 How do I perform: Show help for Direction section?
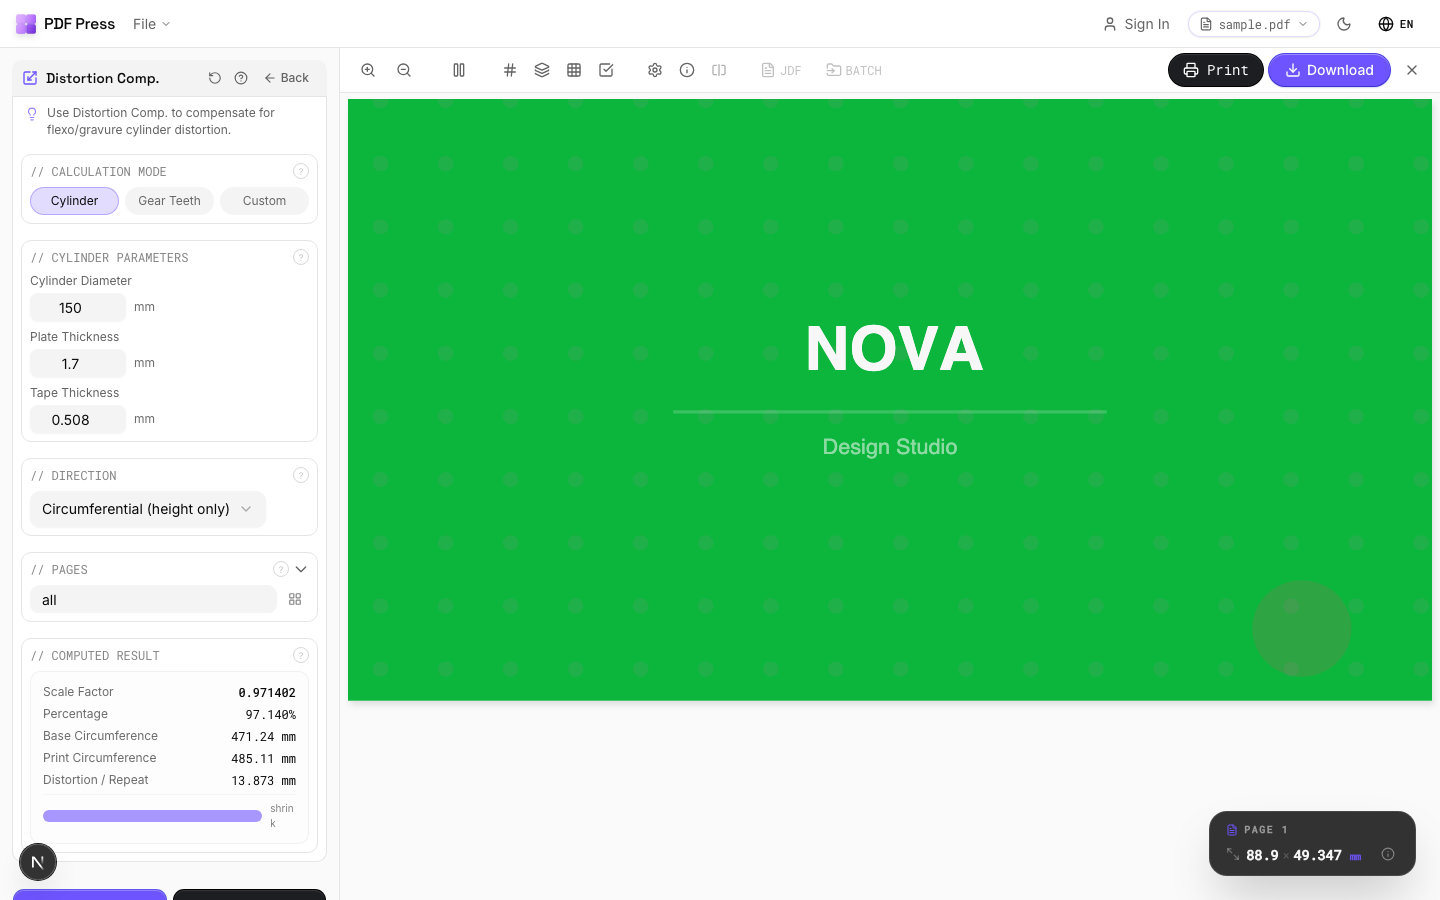pos(300,475)
